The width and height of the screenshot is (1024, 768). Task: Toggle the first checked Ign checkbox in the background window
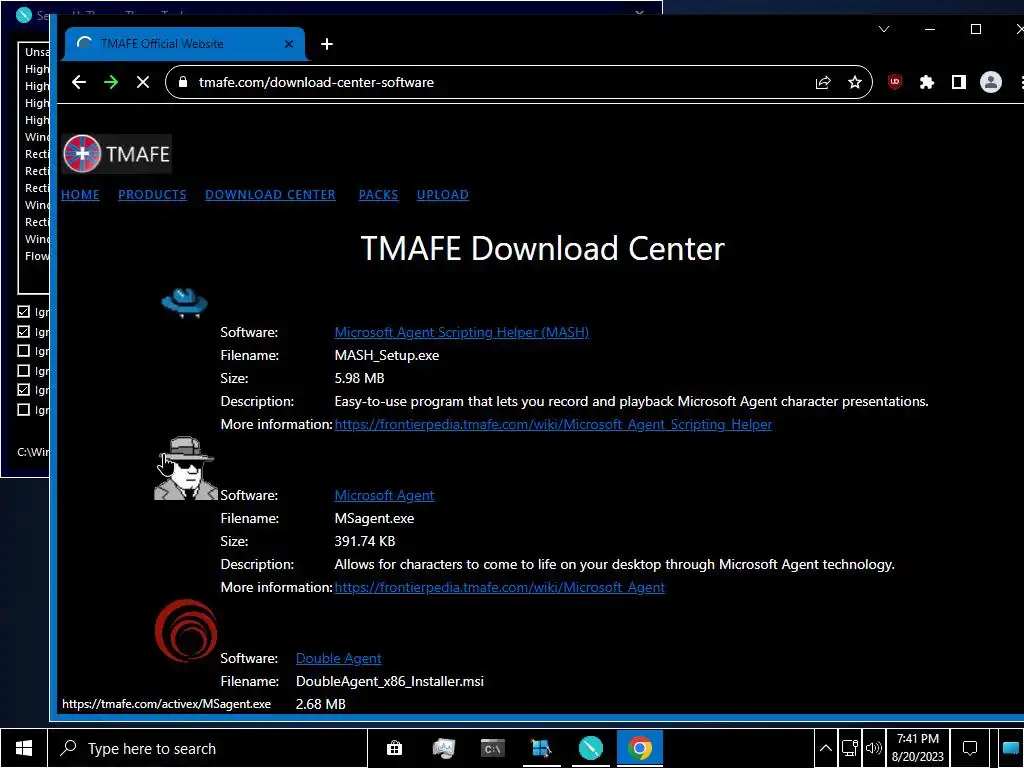point(24,312)
